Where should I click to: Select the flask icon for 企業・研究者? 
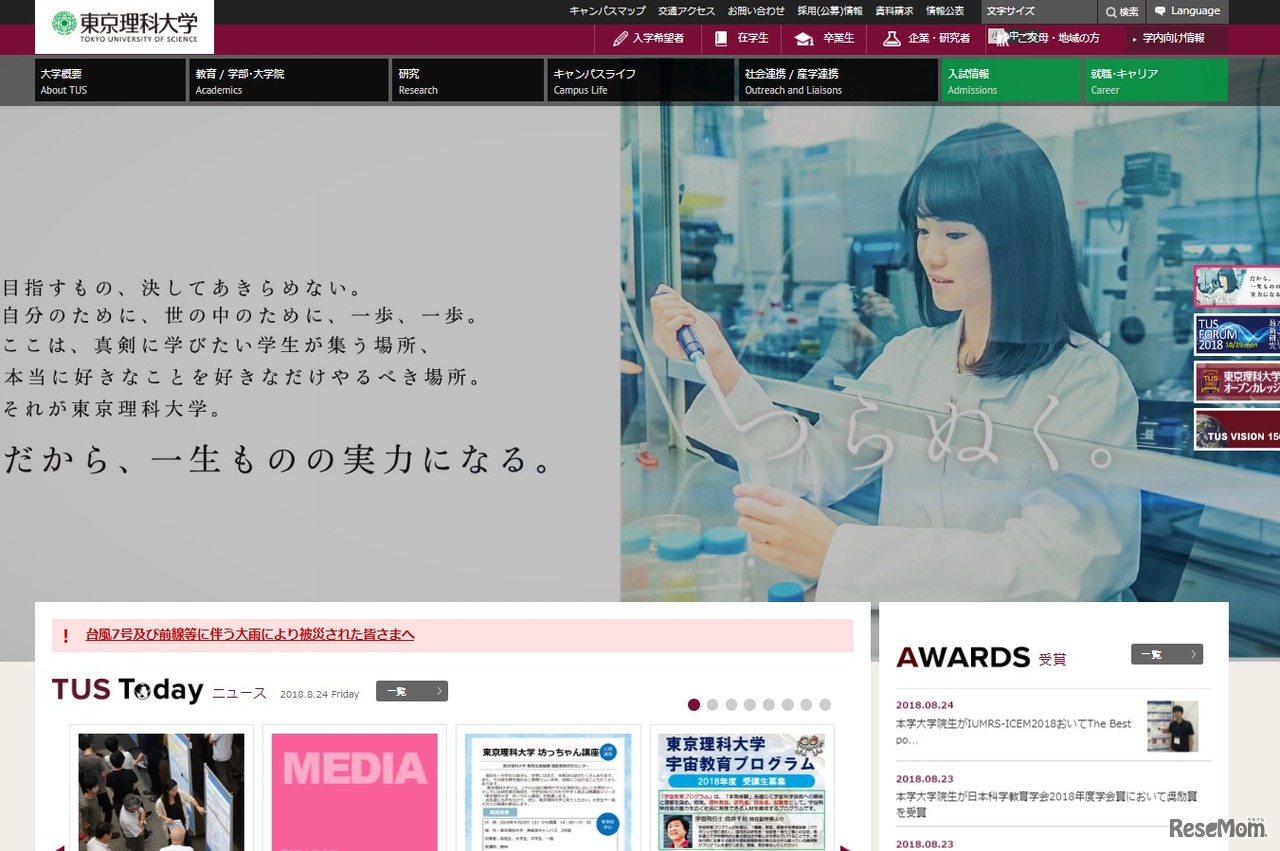892,39
